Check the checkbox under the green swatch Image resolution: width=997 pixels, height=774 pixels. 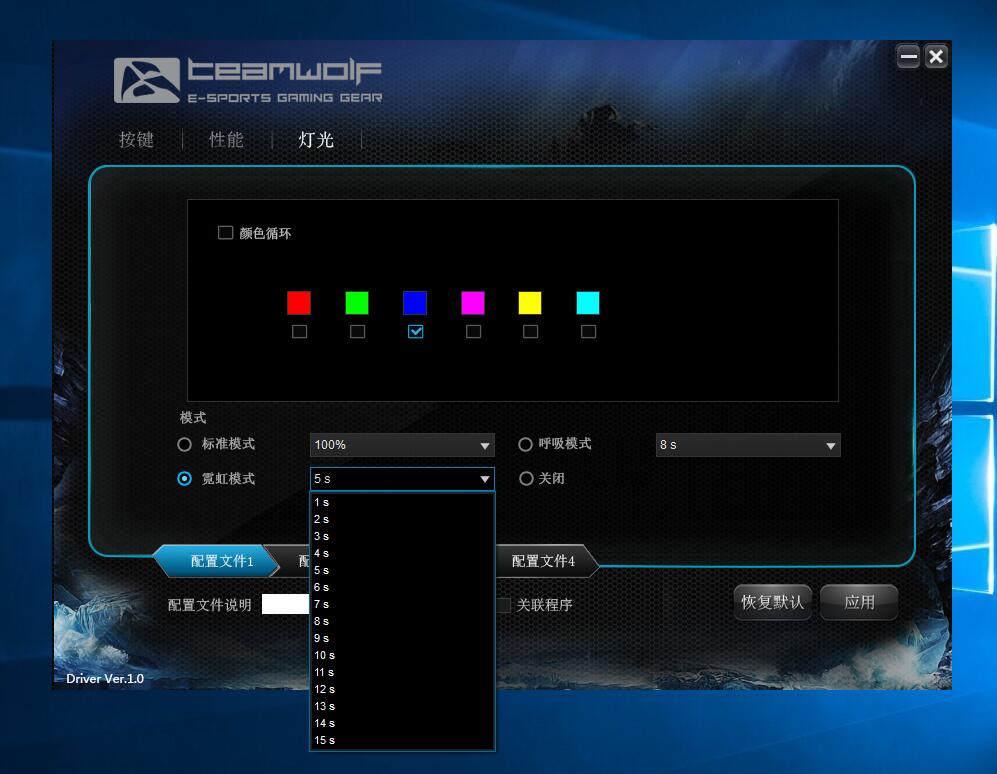pyautogui.click(x=357, y=331)
